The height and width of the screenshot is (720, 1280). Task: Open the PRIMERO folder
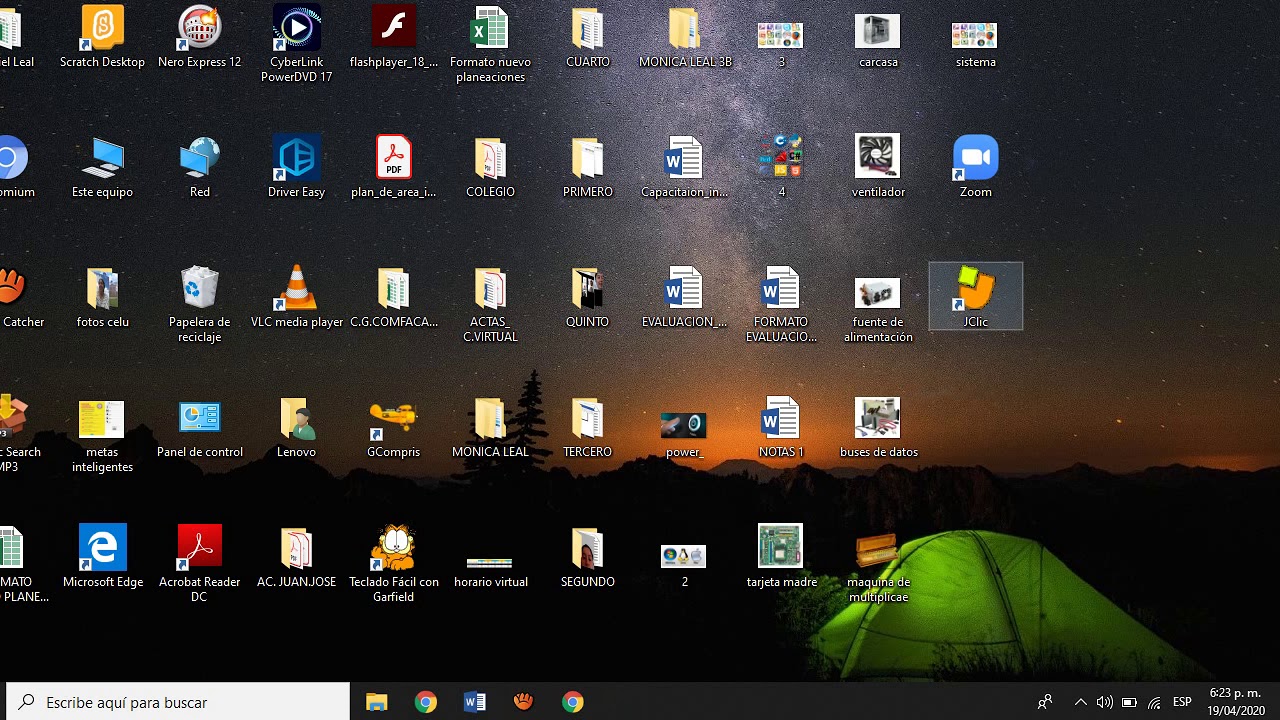588,168
